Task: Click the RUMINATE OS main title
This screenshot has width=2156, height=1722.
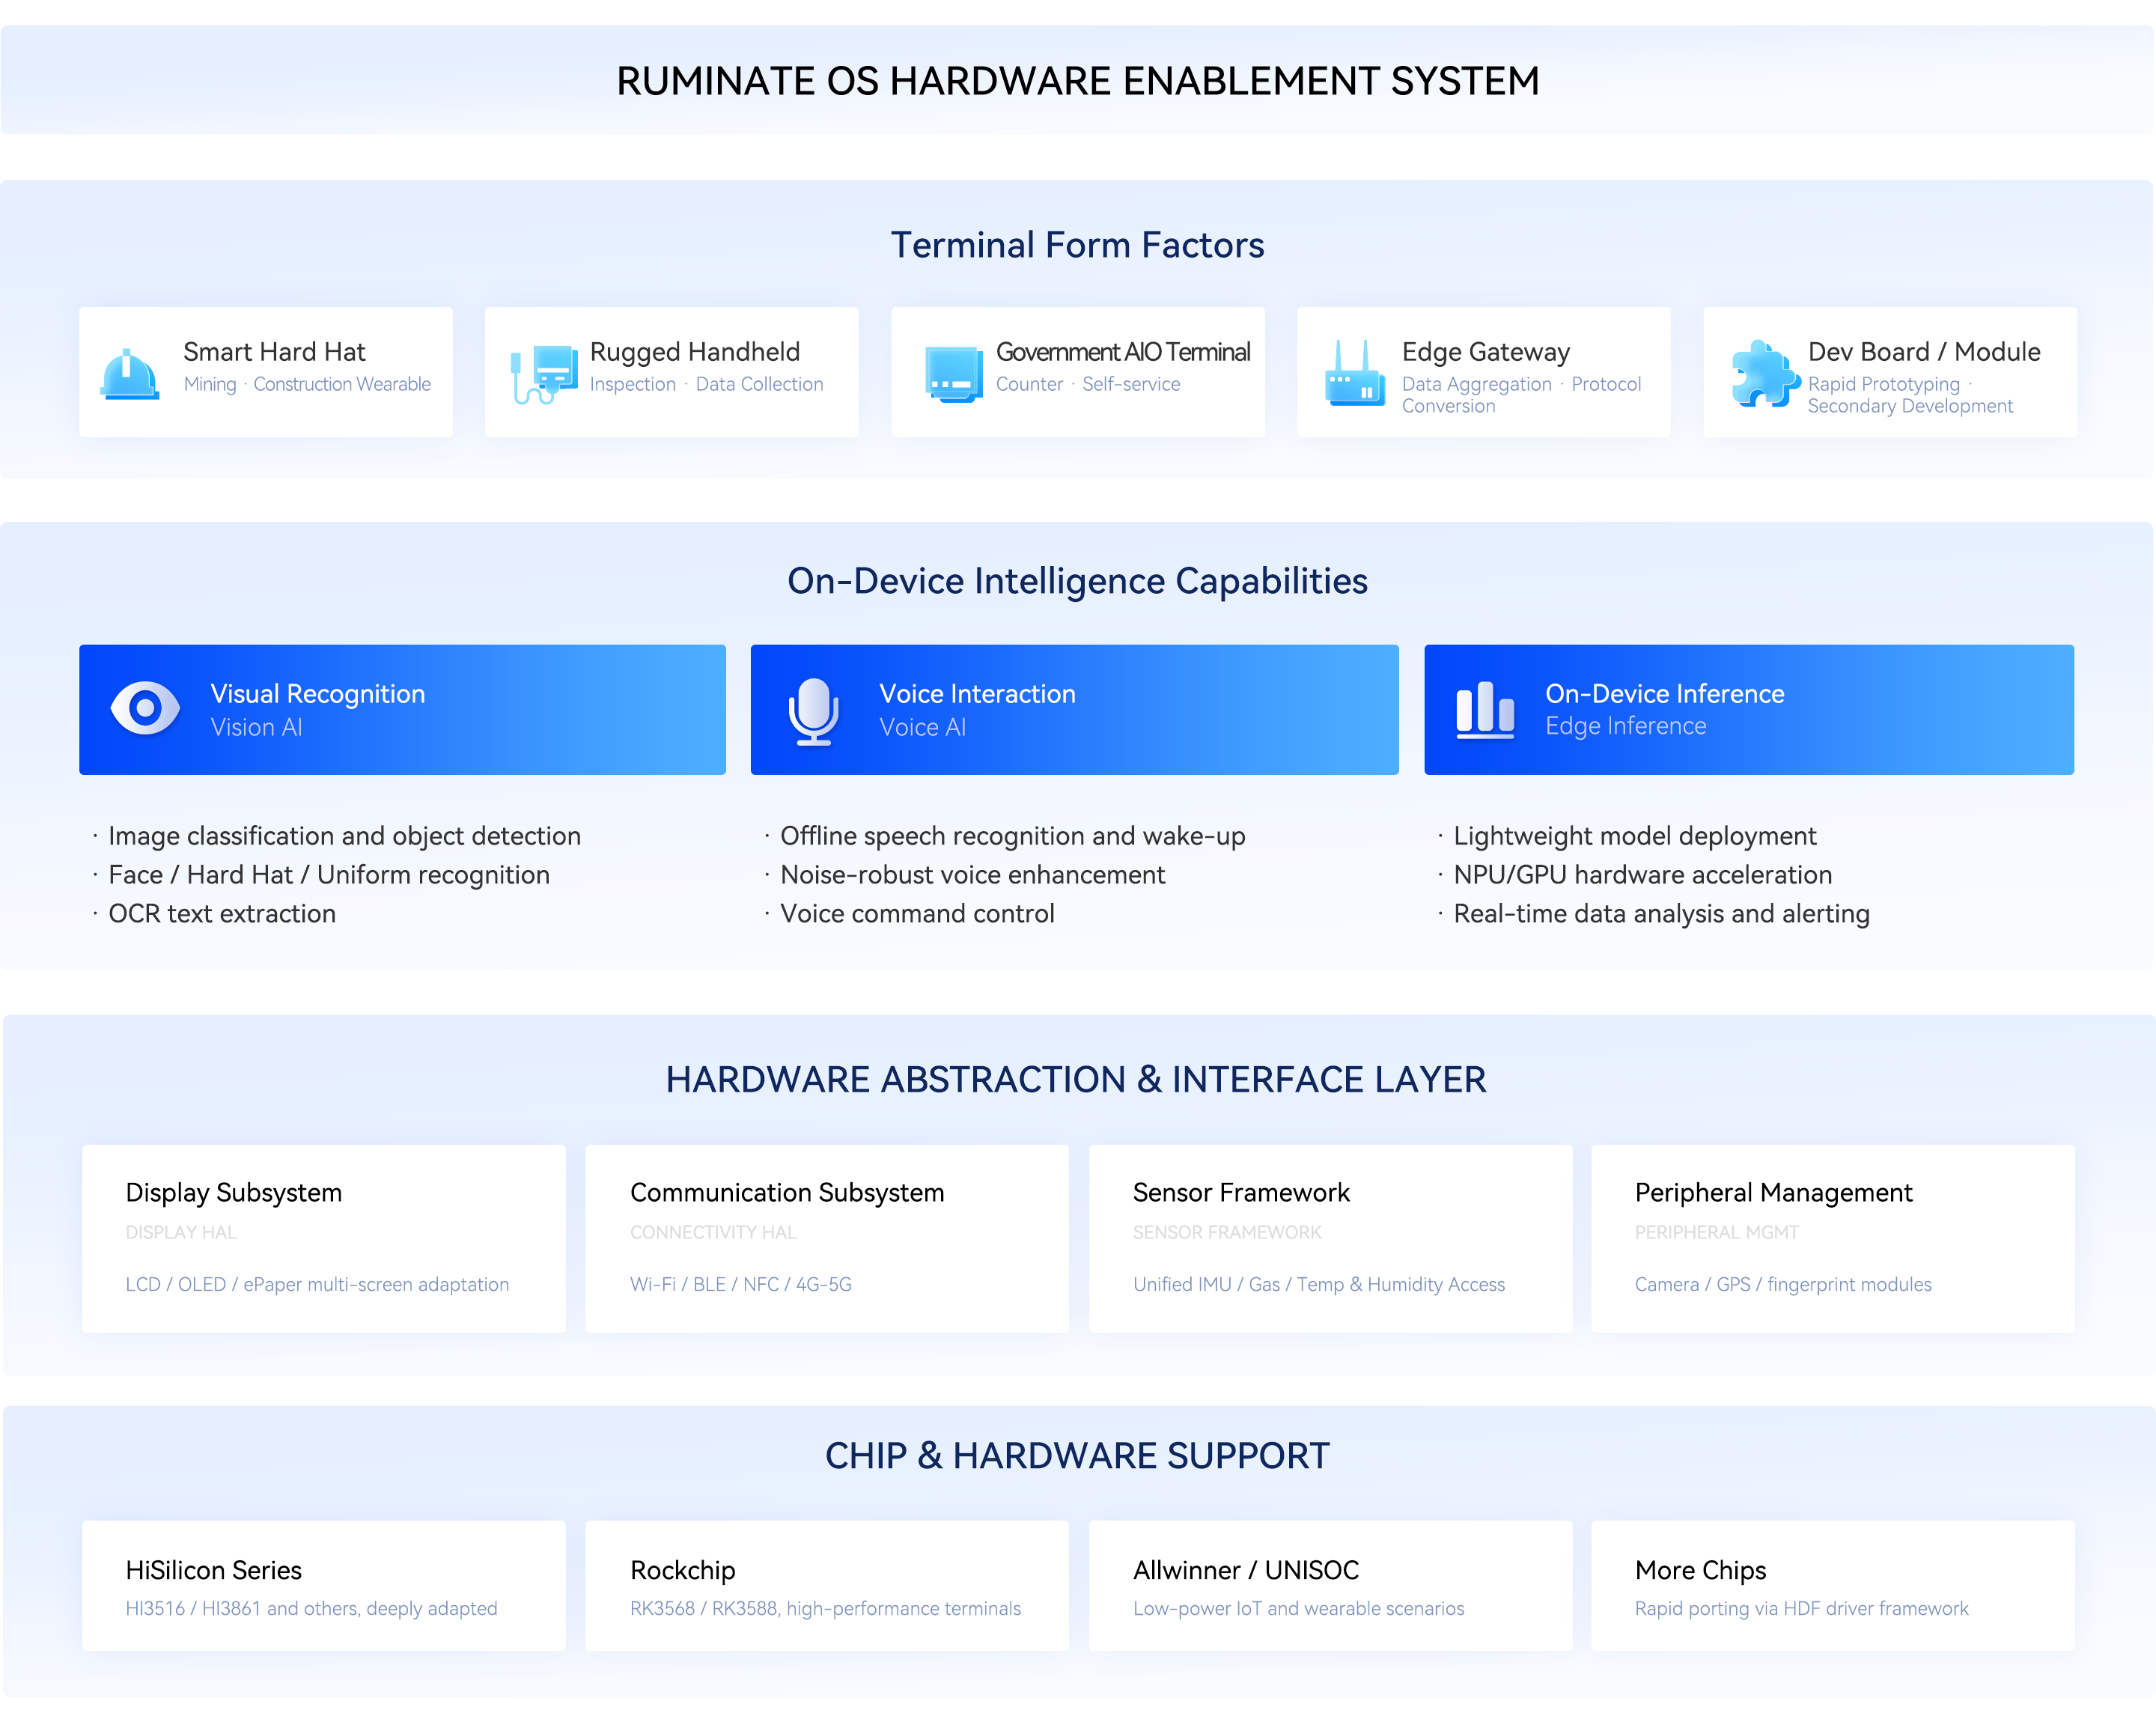Action: 1077,81
